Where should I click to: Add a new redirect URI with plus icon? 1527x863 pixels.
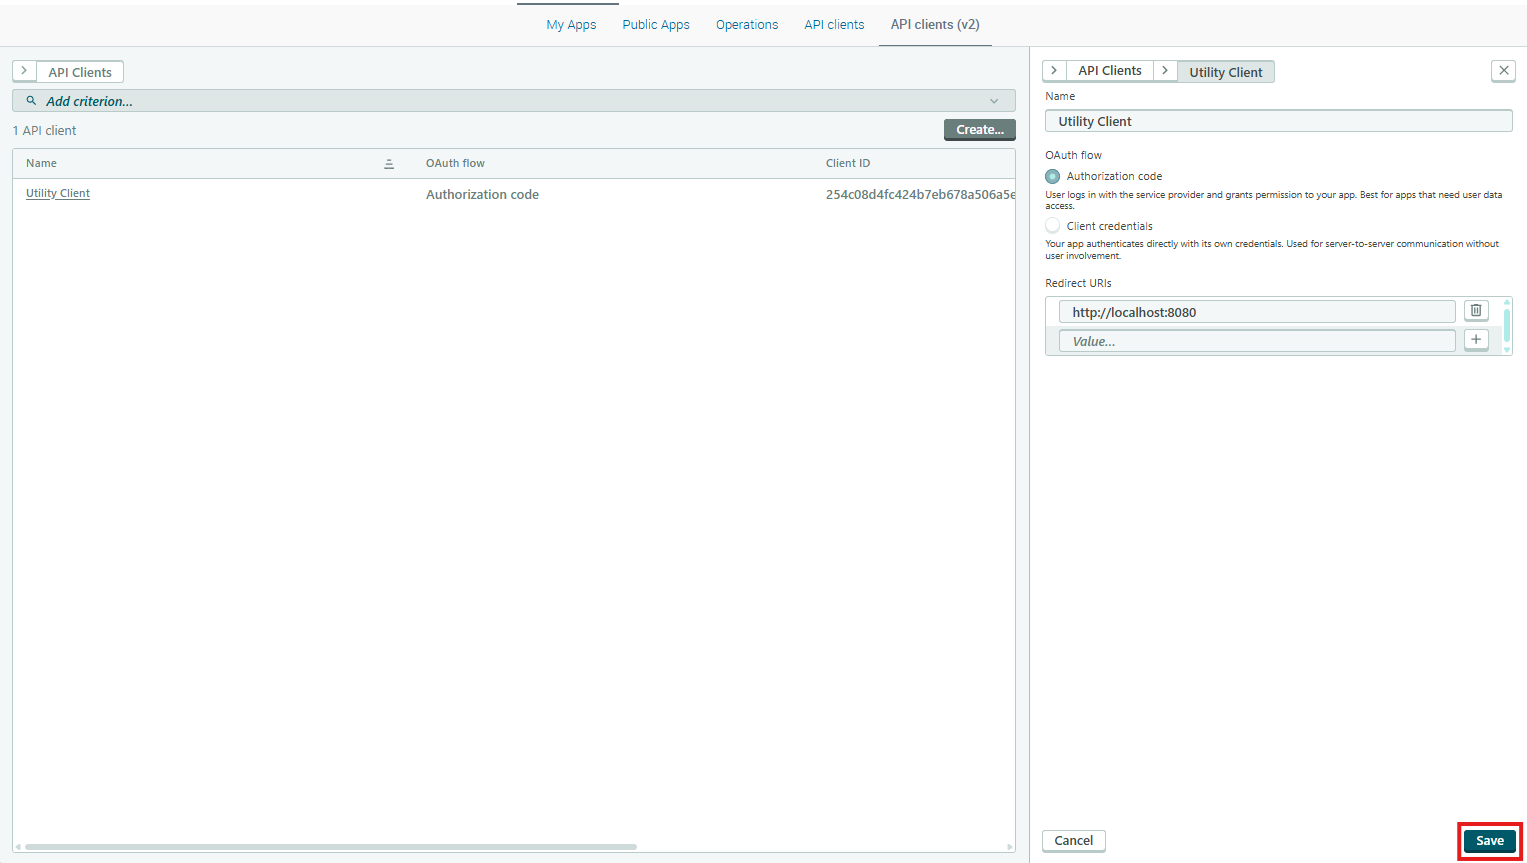tap(1476, 340)
